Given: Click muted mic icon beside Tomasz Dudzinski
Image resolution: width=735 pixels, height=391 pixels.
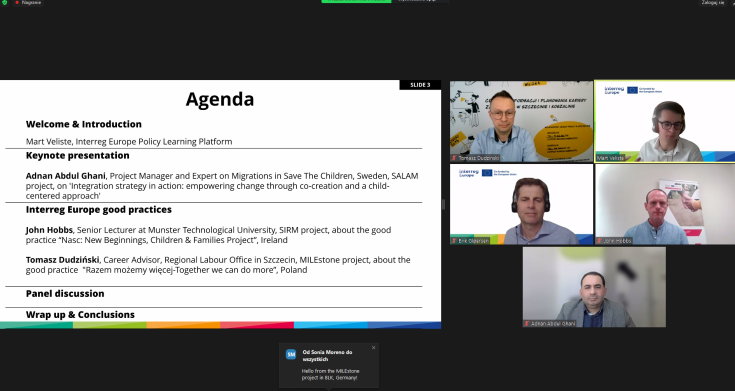Looking at the screenshot, I should 454,158.
